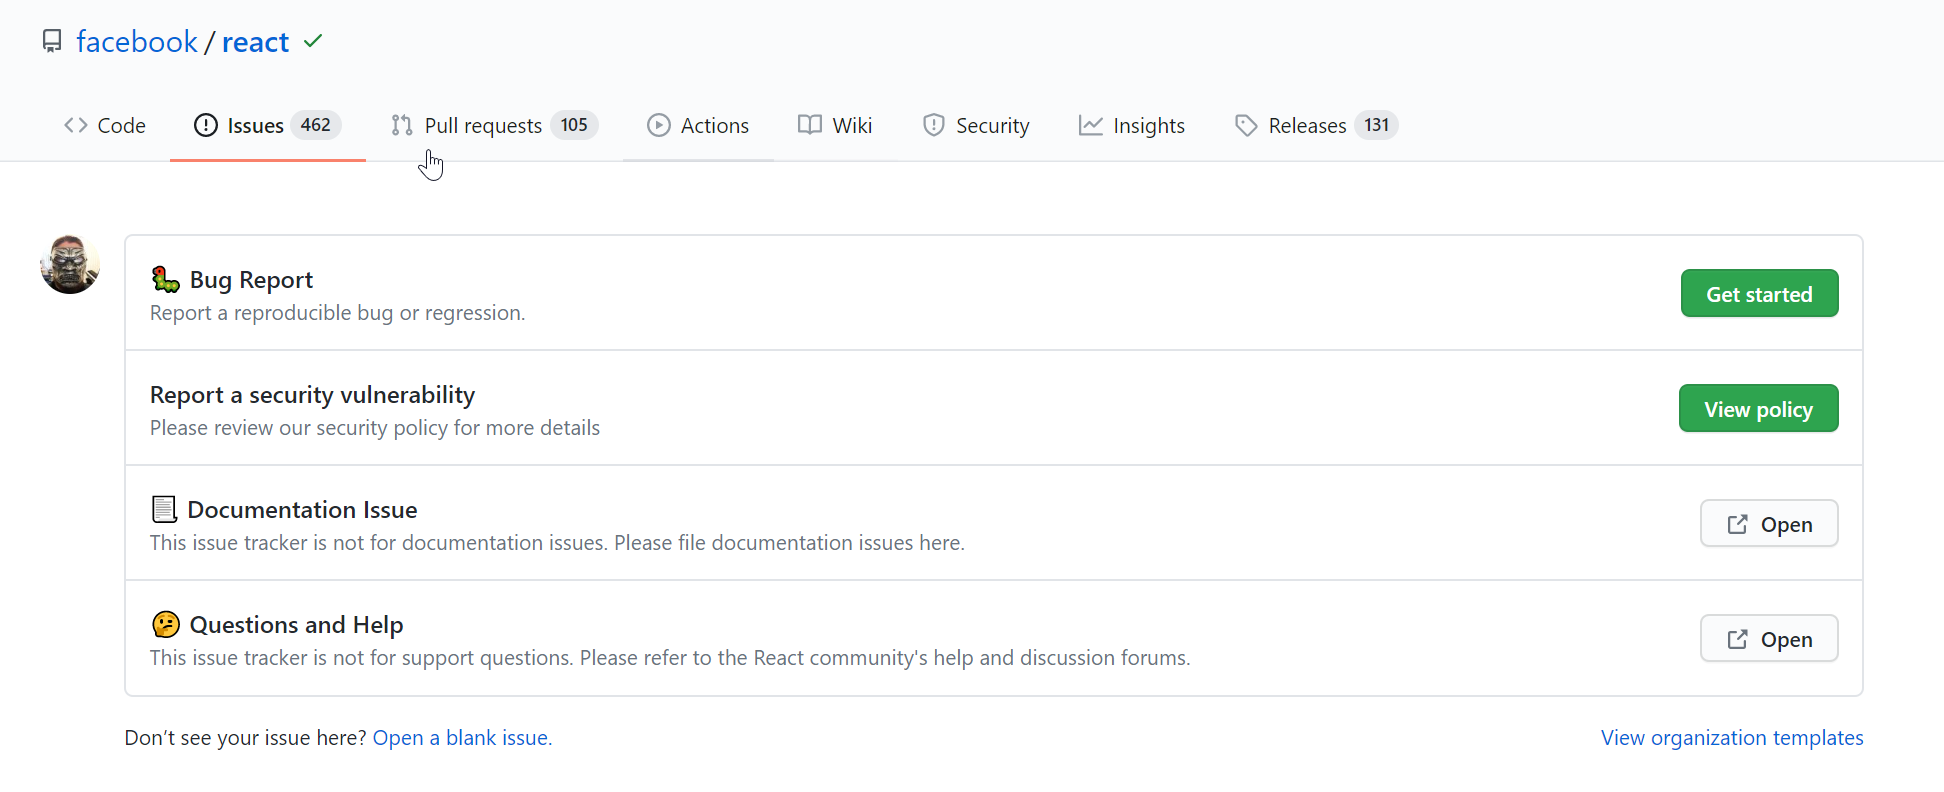Click the Issues circle-exclamation icon
The width and height of the screenshot is (1944, 792).
coord(206,125)
